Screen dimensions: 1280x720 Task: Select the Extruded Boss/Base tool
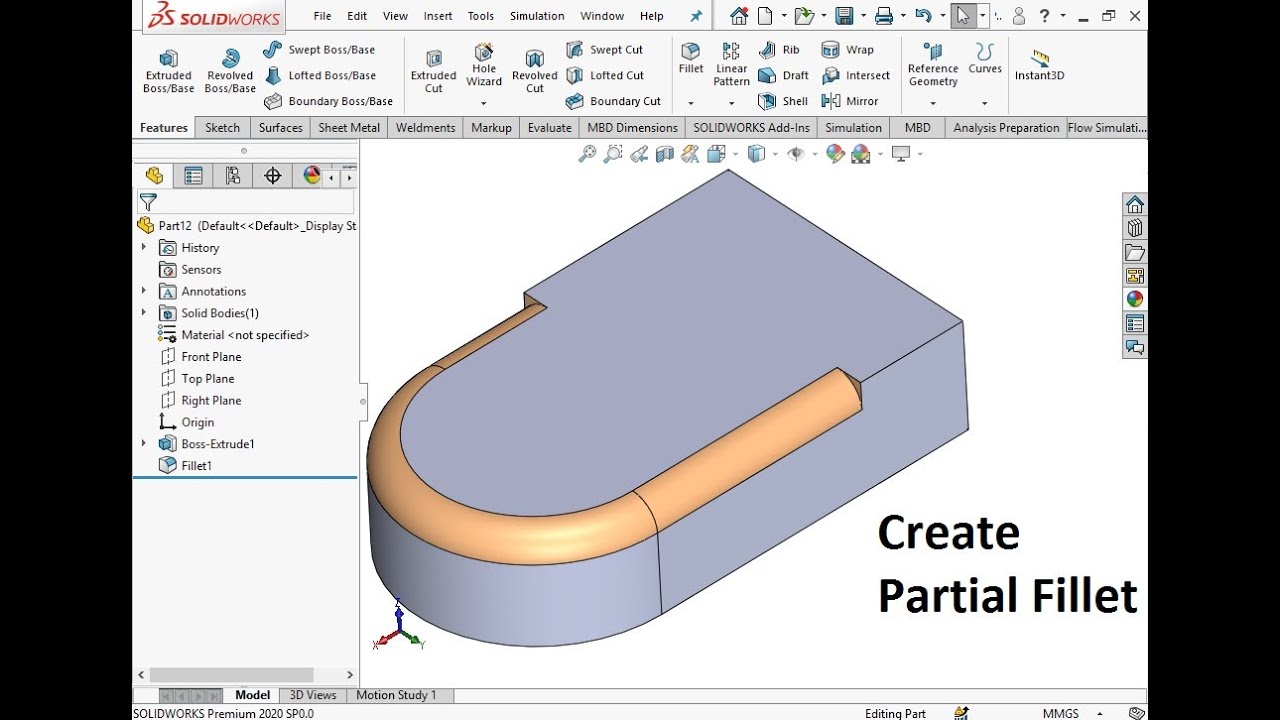click(x=168, y=71)
